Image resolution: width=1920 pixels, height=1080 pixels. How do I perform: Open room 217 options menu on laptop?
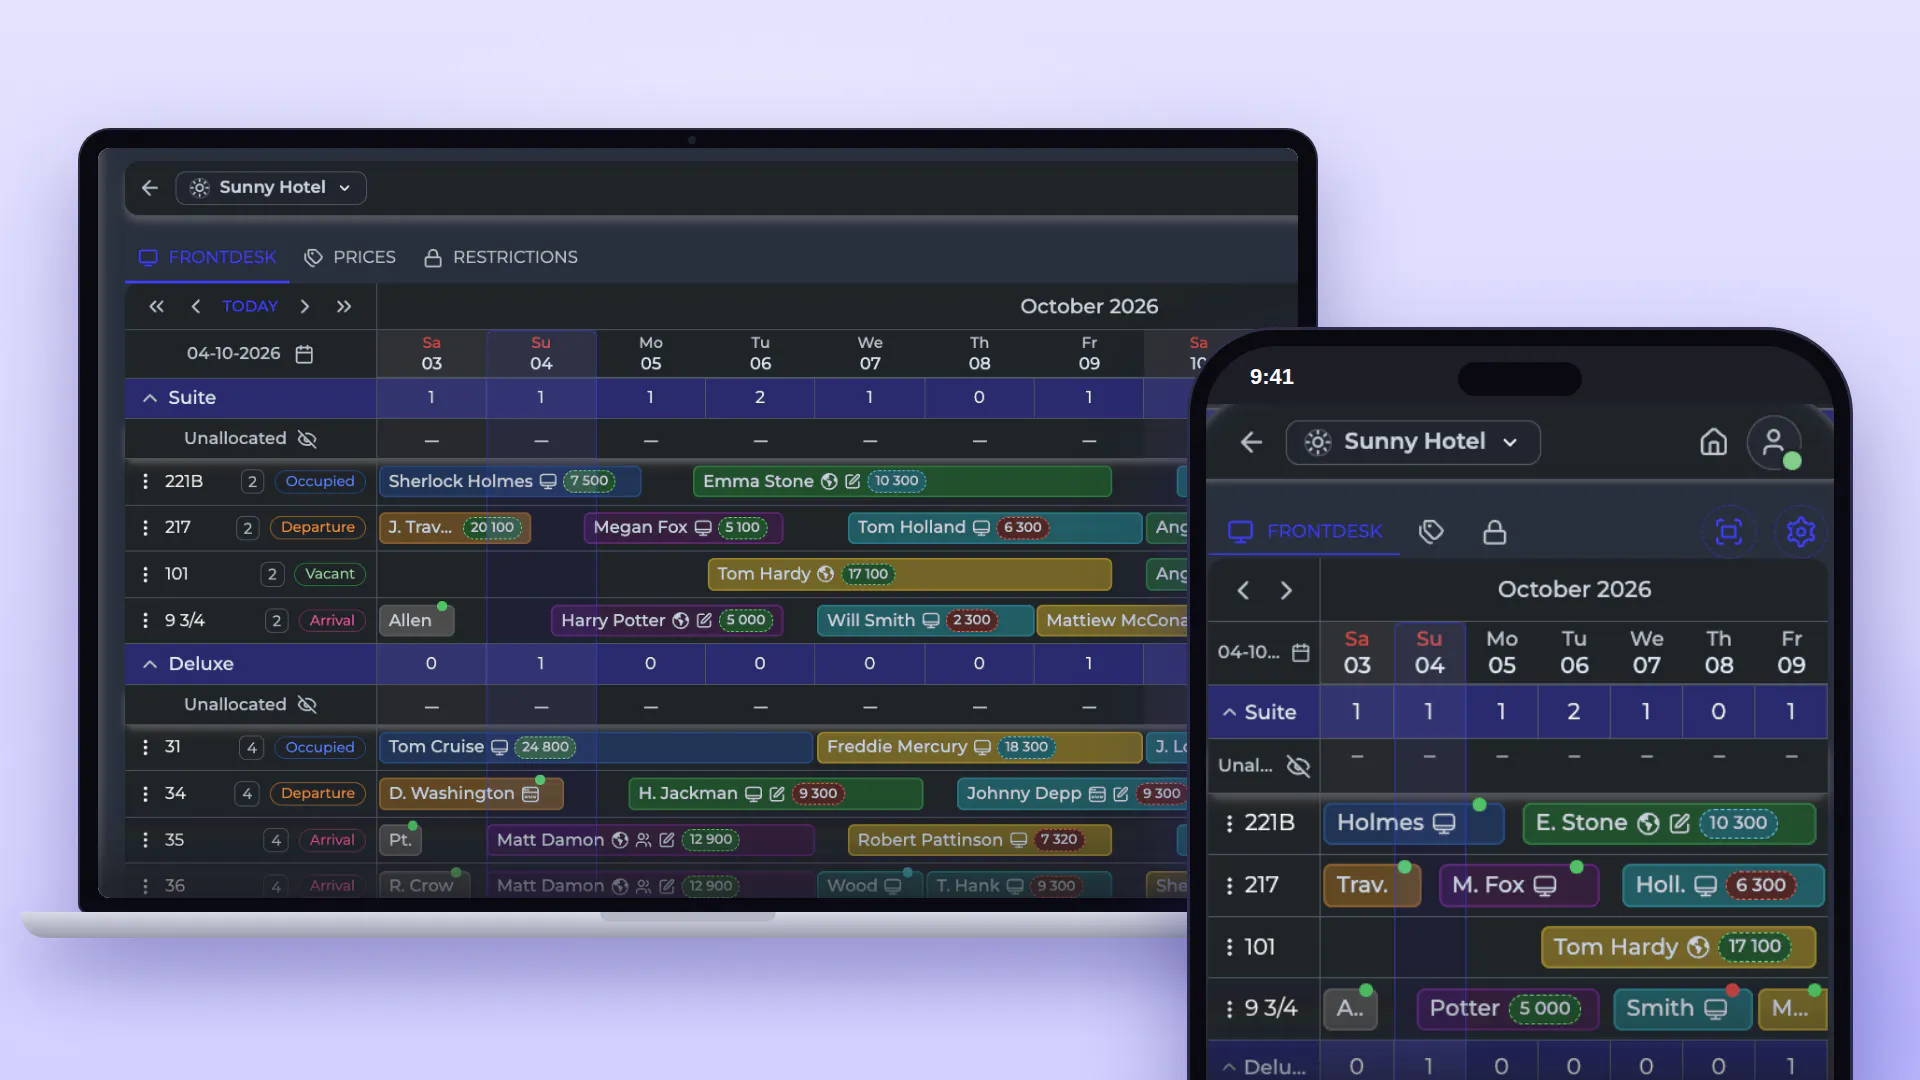146,528
